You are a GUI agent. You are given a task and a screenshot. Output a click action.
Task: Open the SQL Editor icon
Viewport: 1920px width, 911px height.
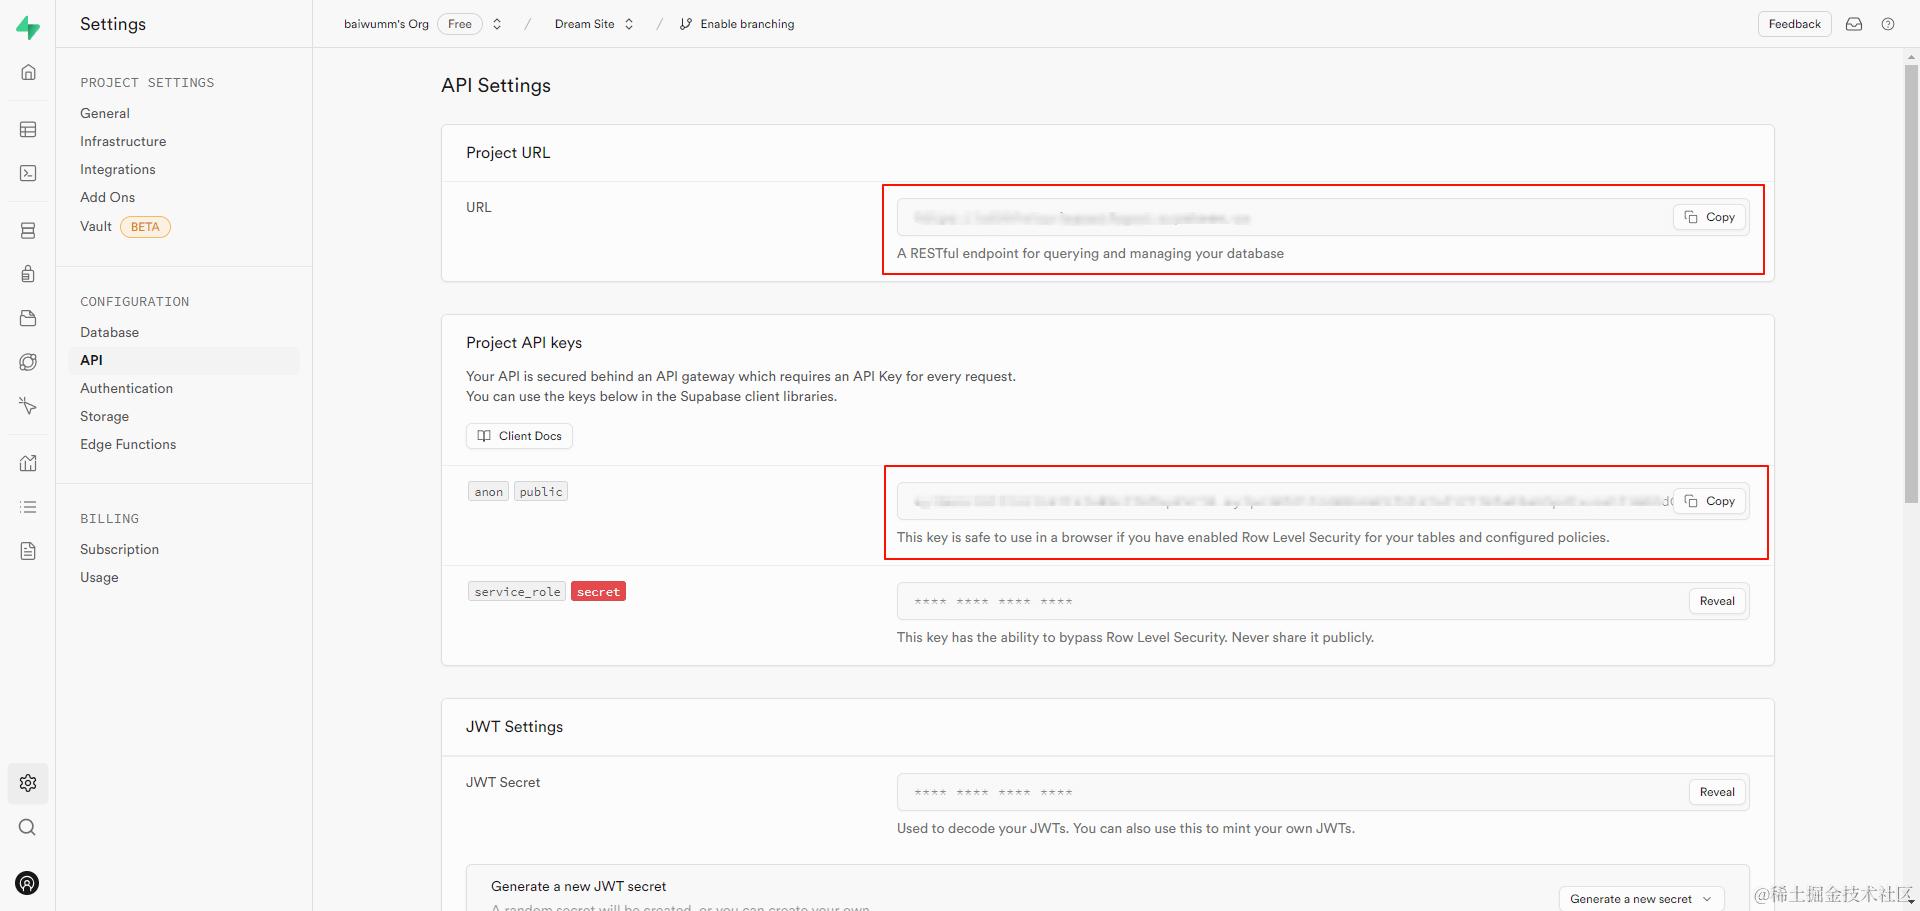coord(28,173)
